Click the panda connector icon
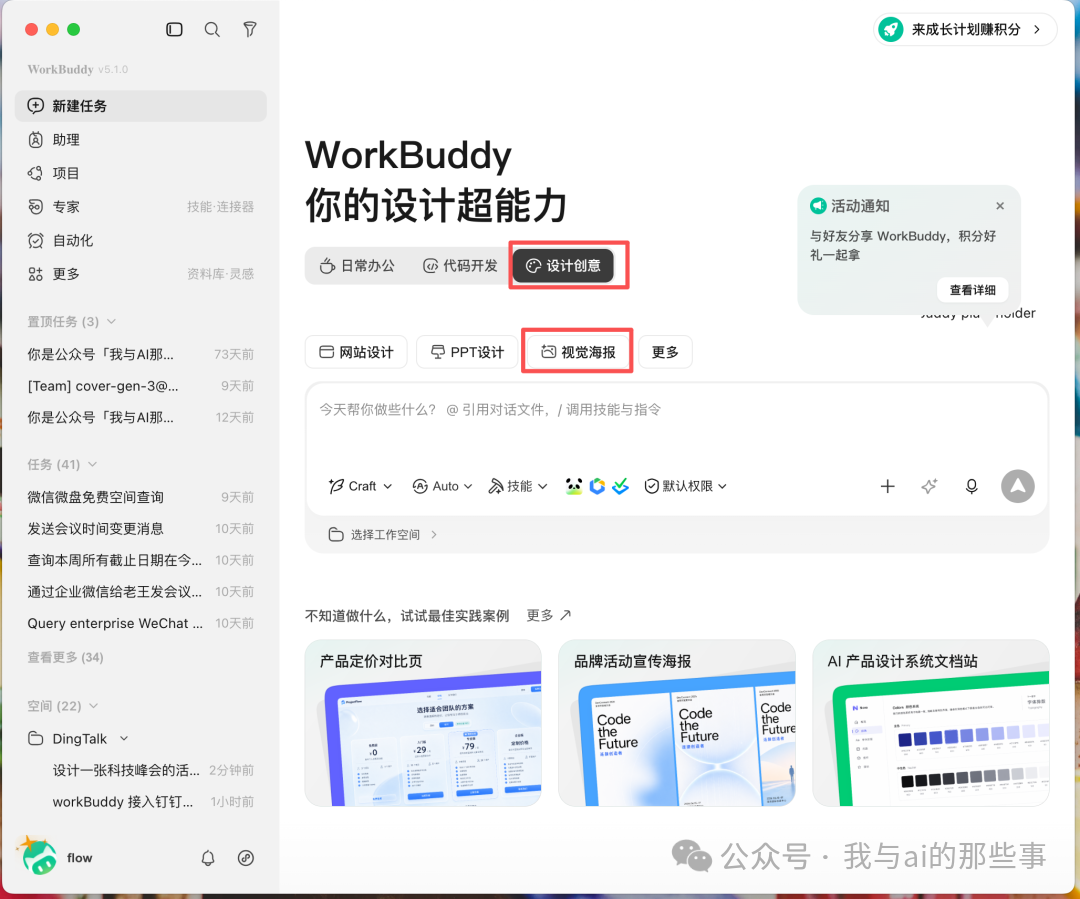1080x899 pixels. pos(574,486)
